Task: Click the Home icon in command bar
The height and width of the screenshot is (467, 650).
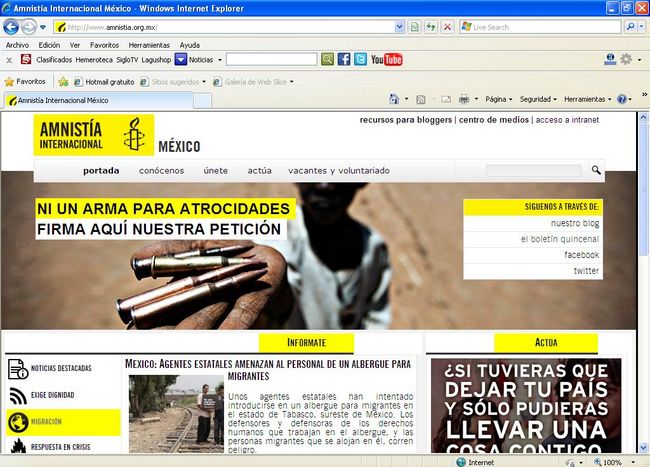Action: (394, 100)
